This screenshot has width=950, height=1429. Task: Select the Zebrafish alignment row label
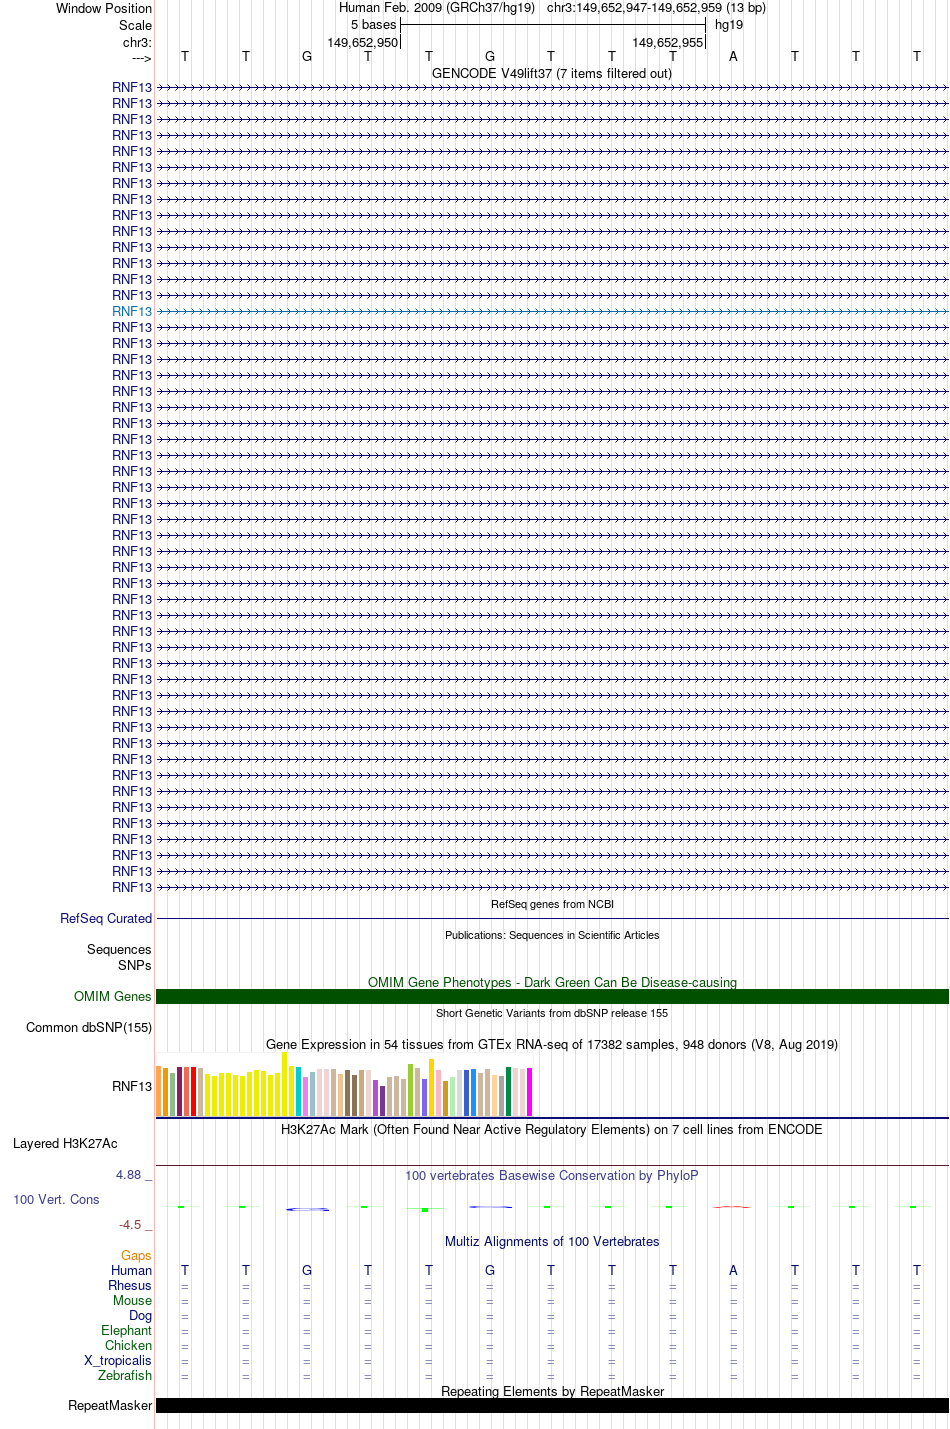[x=125, y=1375]
